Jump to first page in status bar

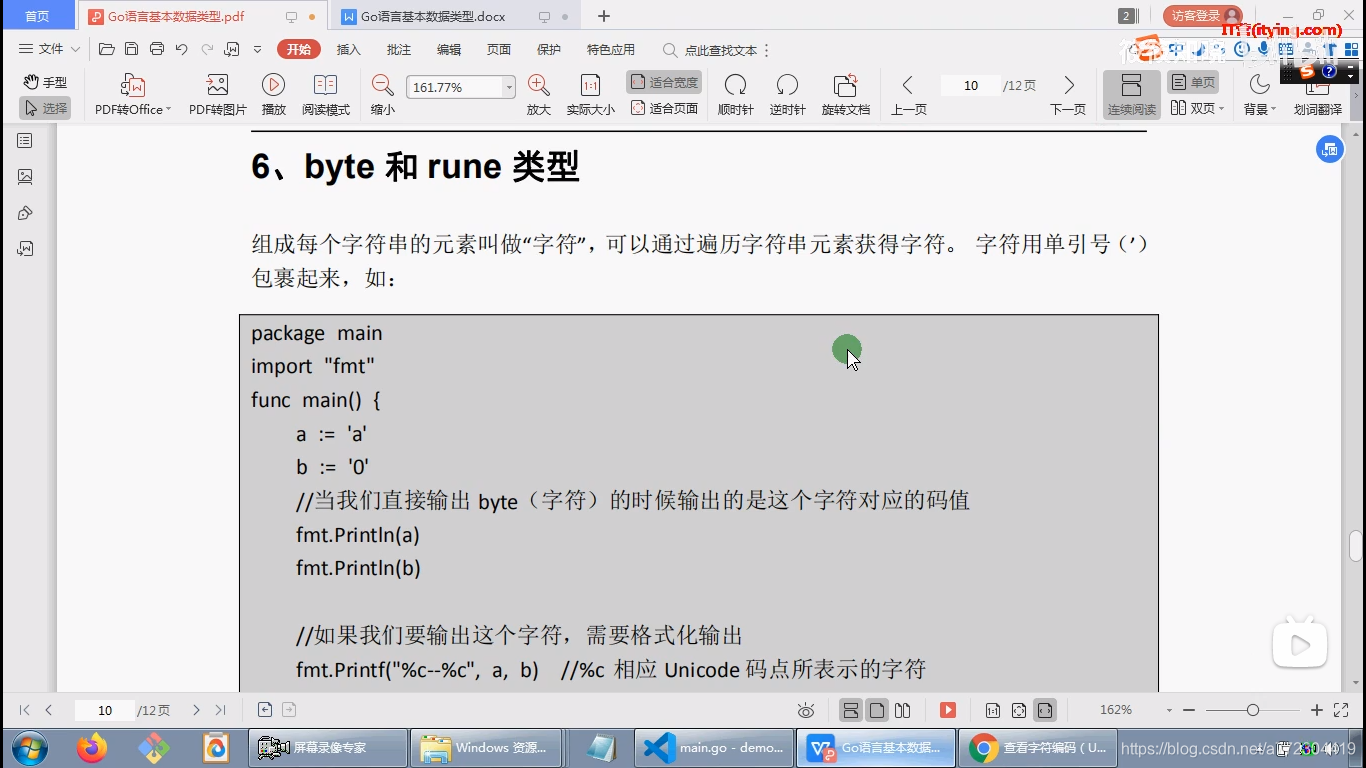pos(24,710)
